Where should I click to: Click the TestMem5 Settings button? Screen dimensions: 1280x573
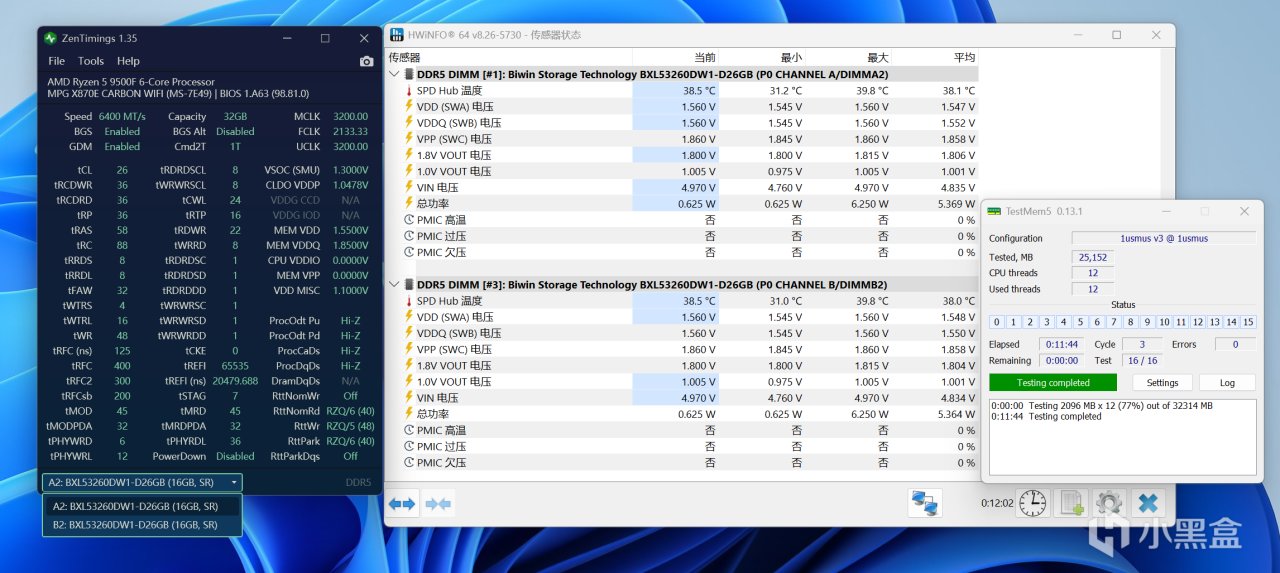[x=1162, y=383]
